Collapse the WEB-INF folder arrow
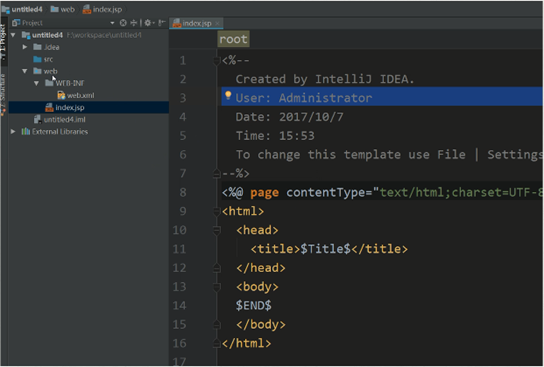 [x=36, y=83]
